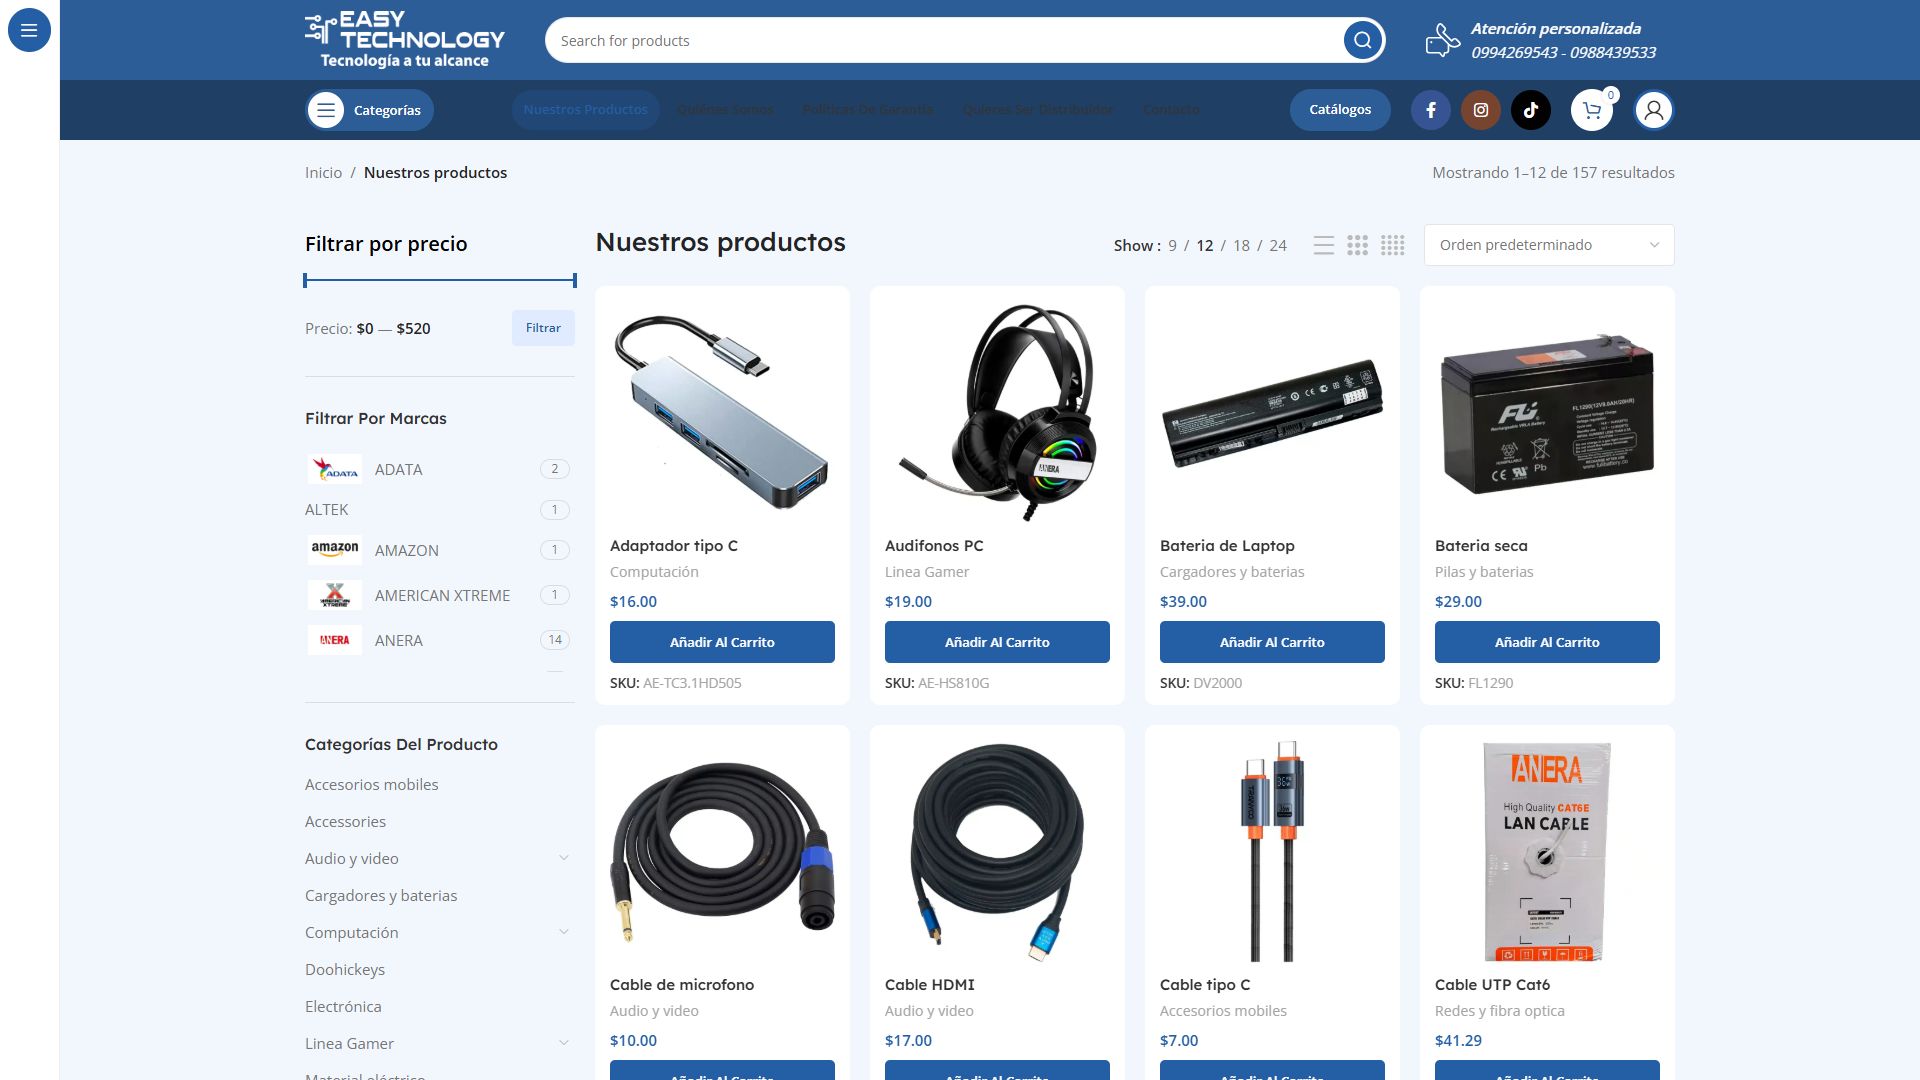
Task: Open Contacto menu item
Action: click(x=1171, y=110)
